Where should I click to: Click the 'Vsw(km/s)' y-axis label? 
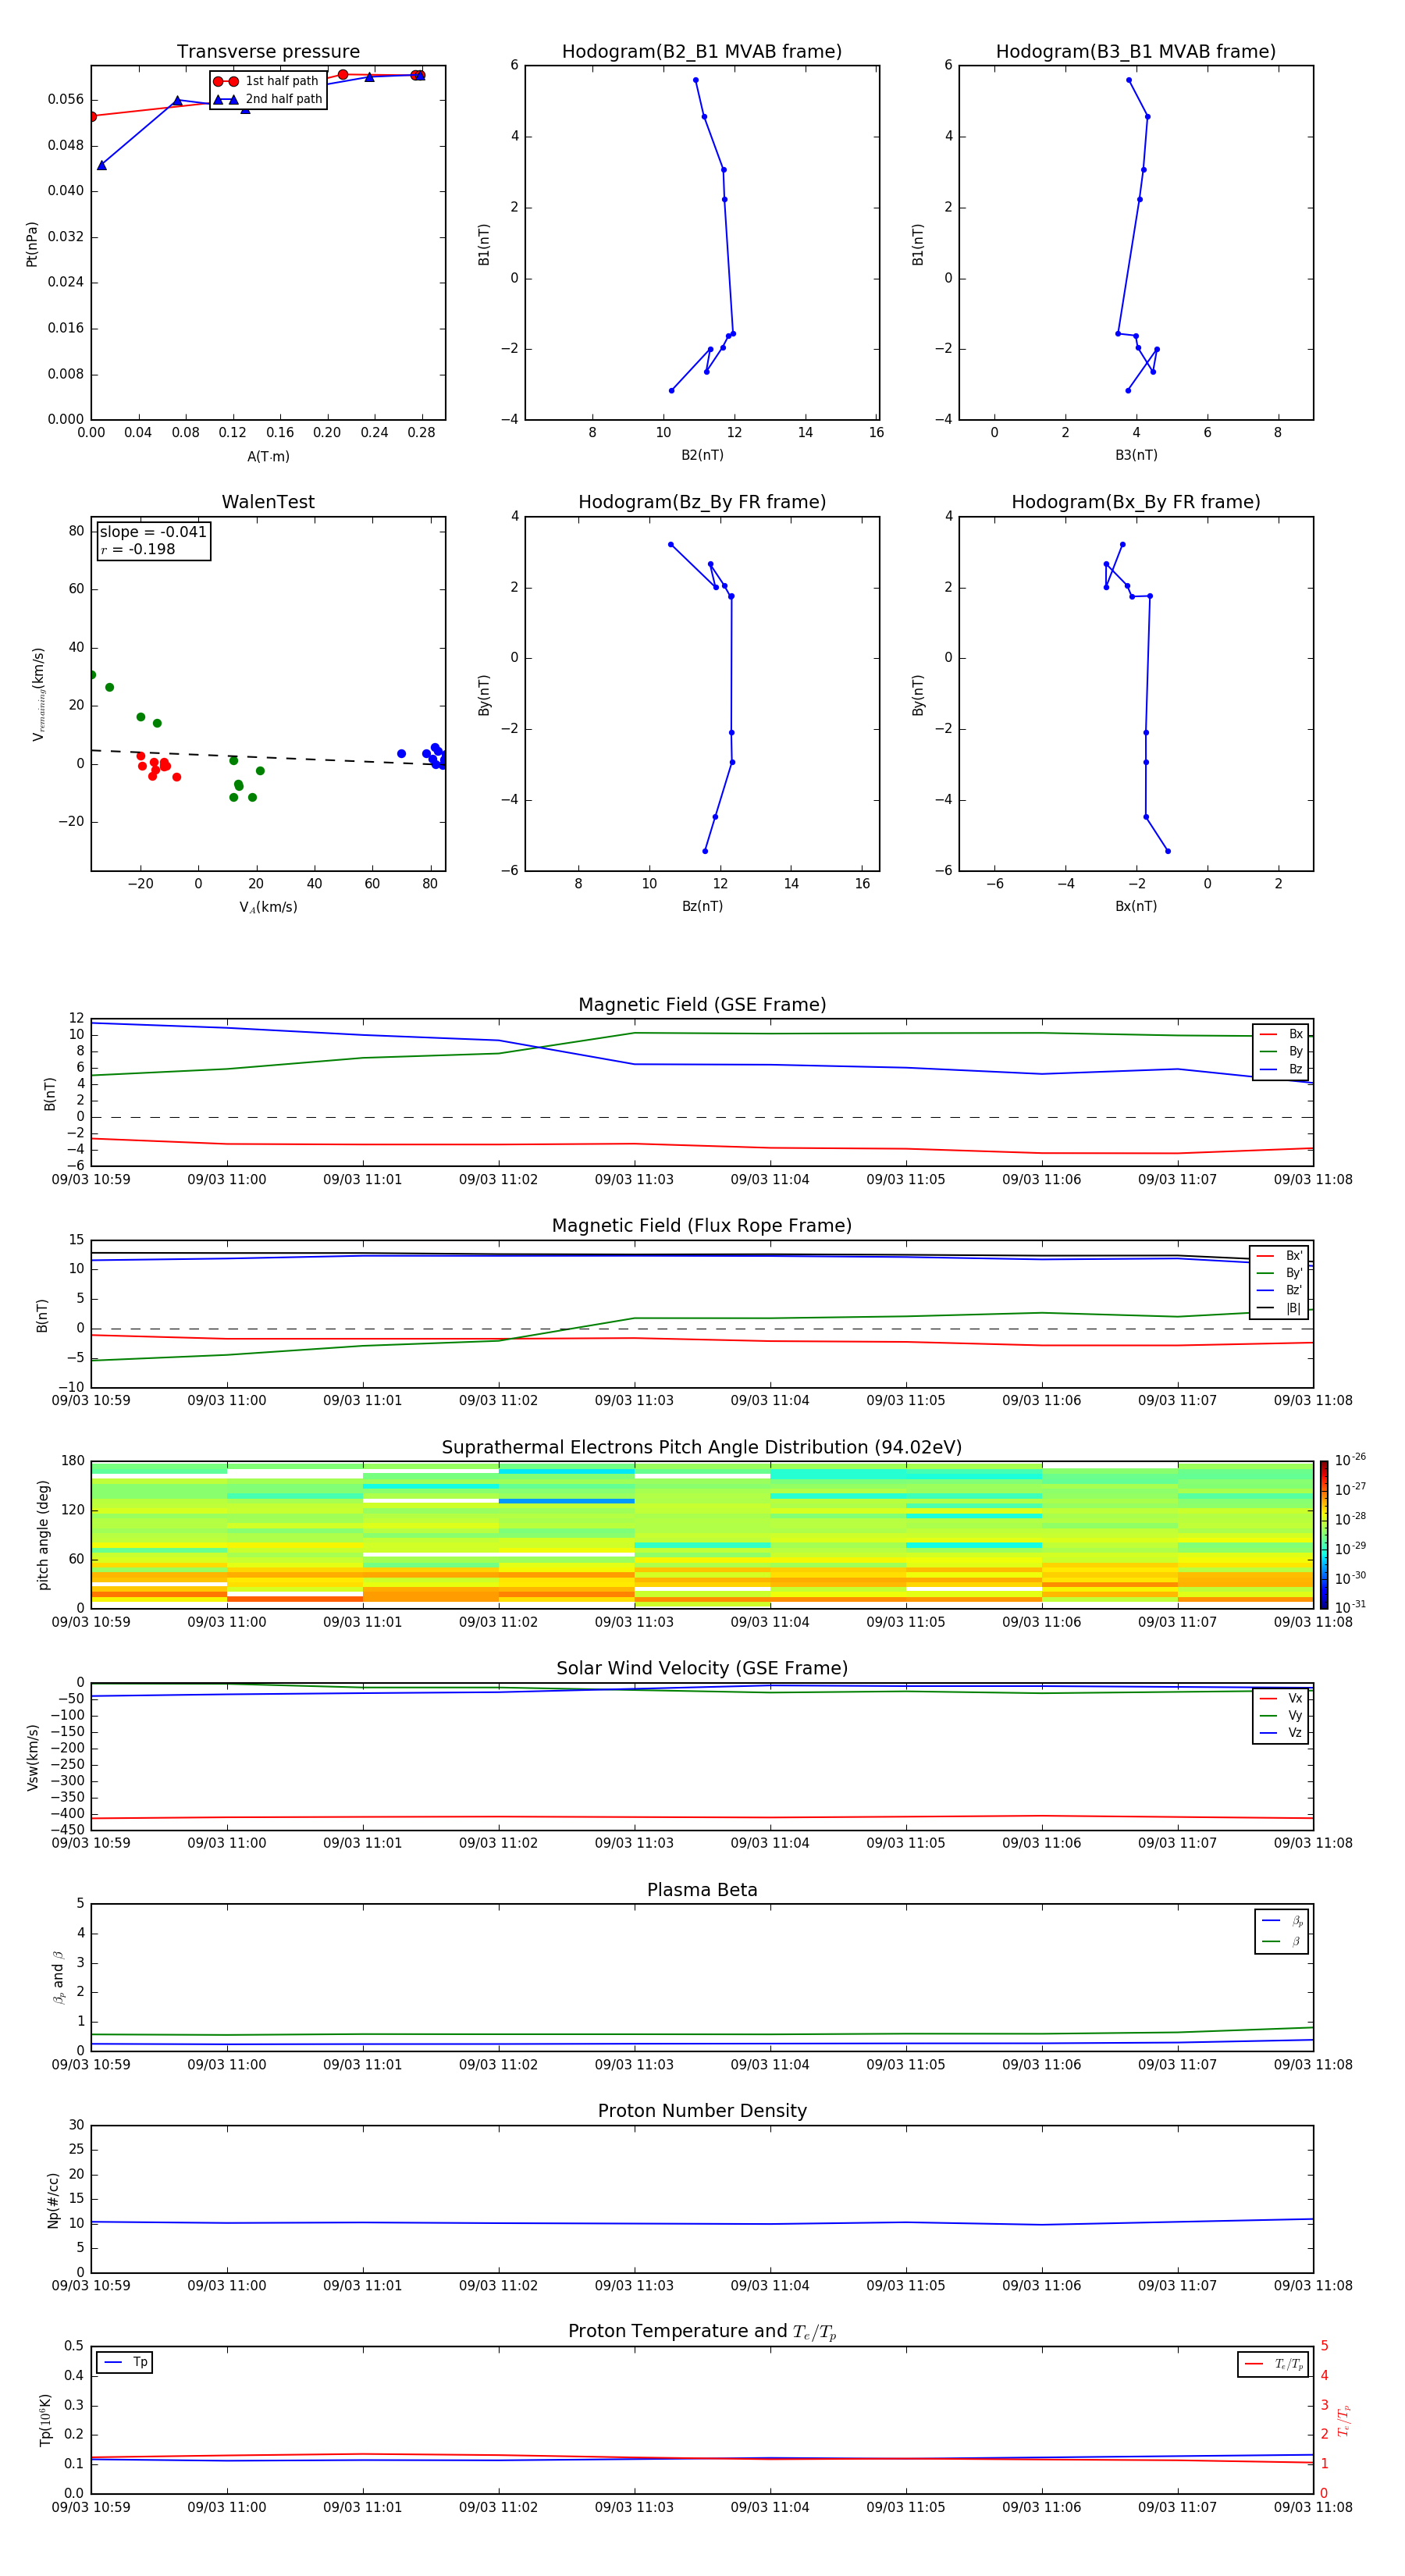tap(32, 1757)
